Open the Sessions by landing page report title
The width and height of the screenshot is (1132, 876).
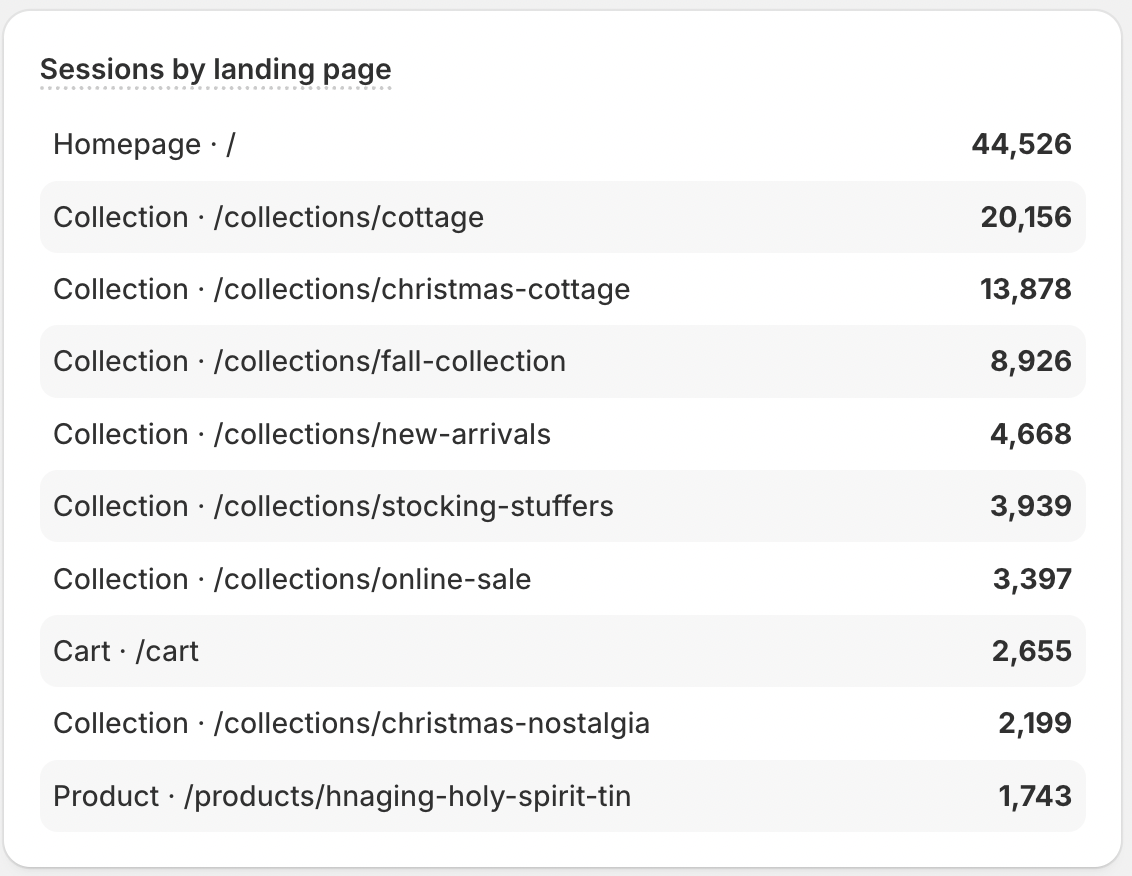215,70
